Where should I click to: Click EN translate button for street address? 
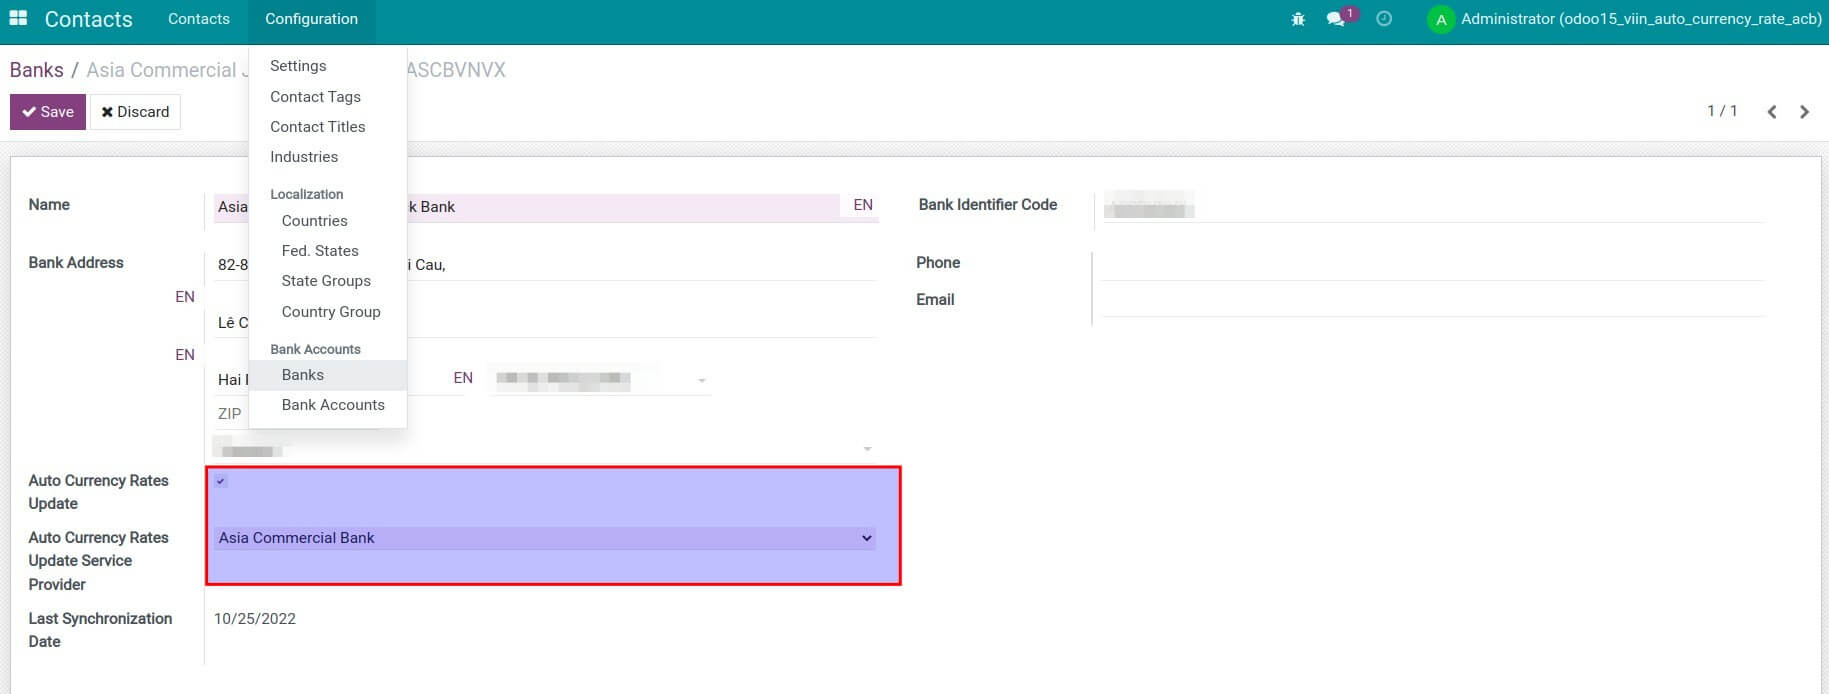pos(185,297)
